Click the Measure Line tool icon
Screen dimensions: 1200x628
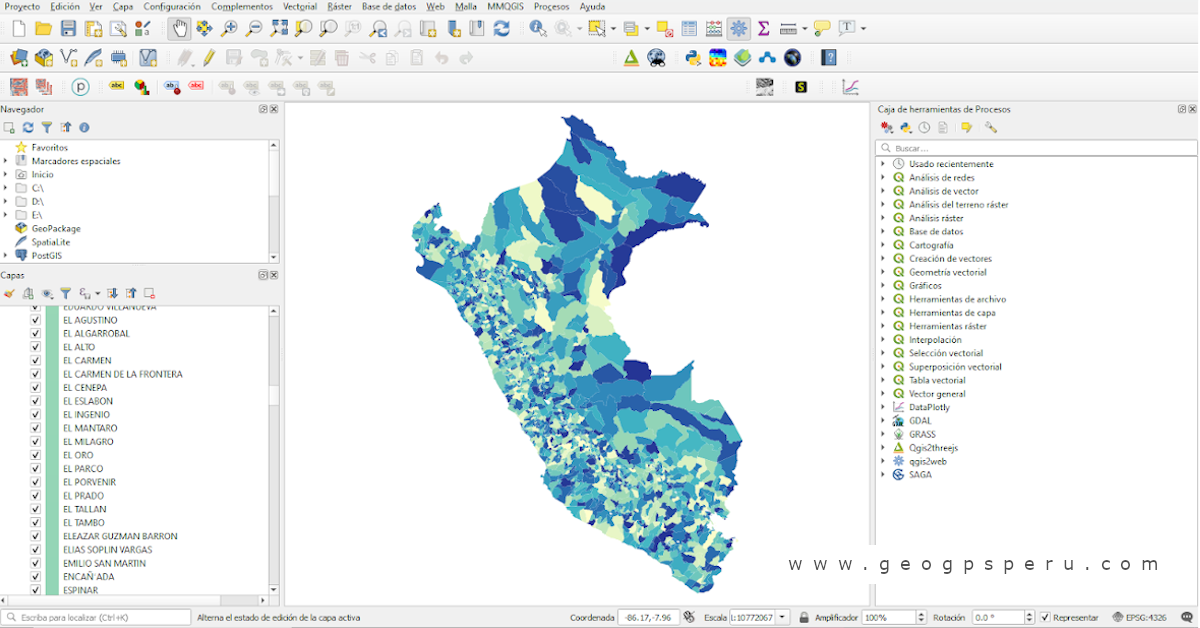(788, 28)
